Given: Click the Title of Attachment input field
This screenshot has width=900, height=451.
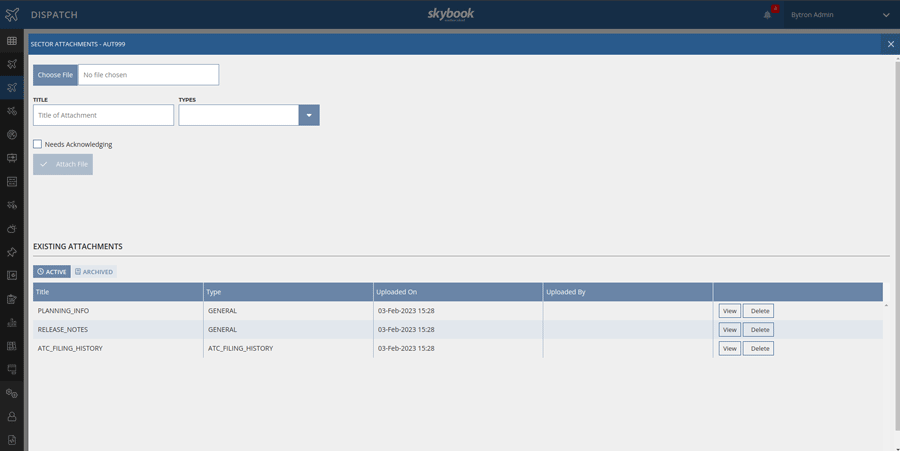Looking at the screenshot, I should (x=103, y=115).
